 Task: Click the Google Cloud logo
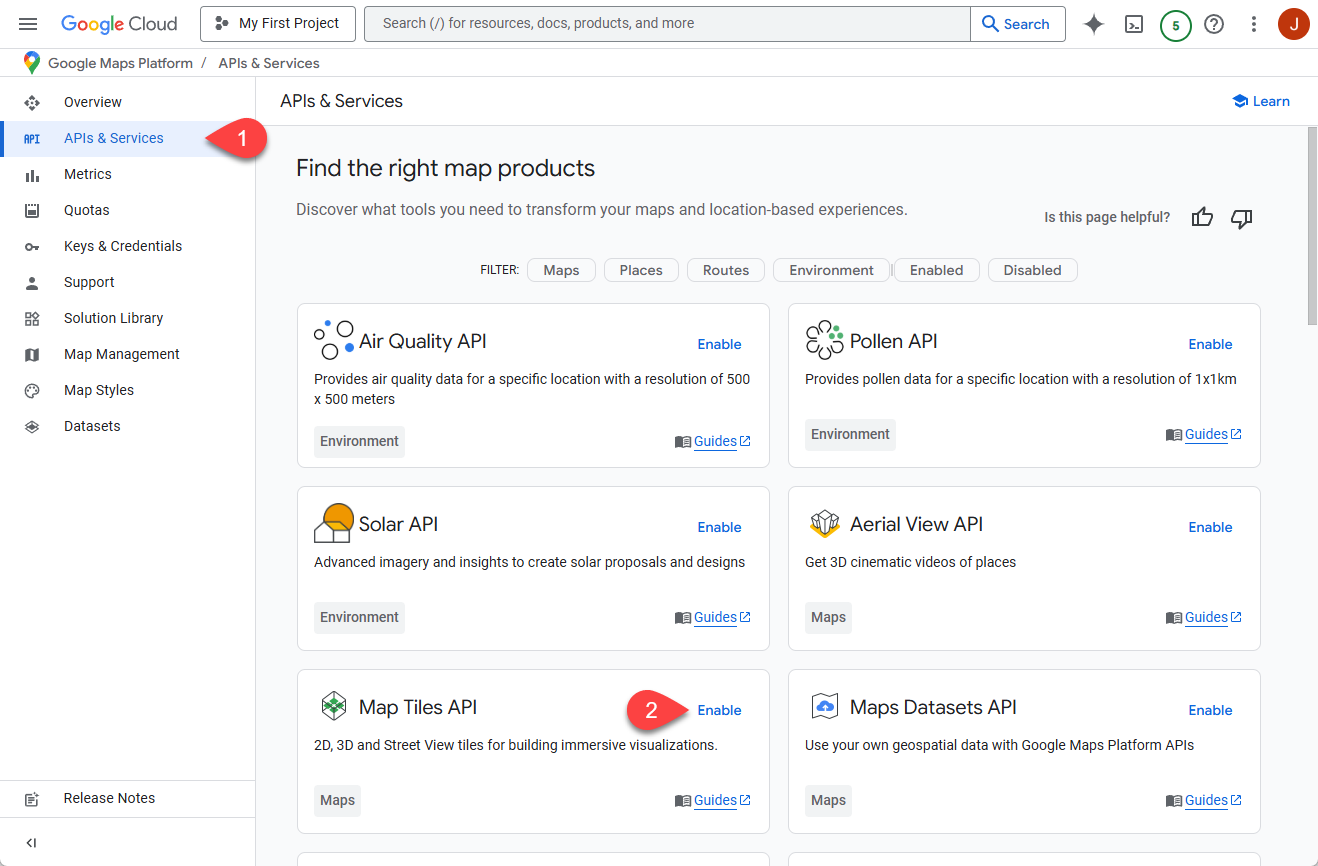pos(119,24)
